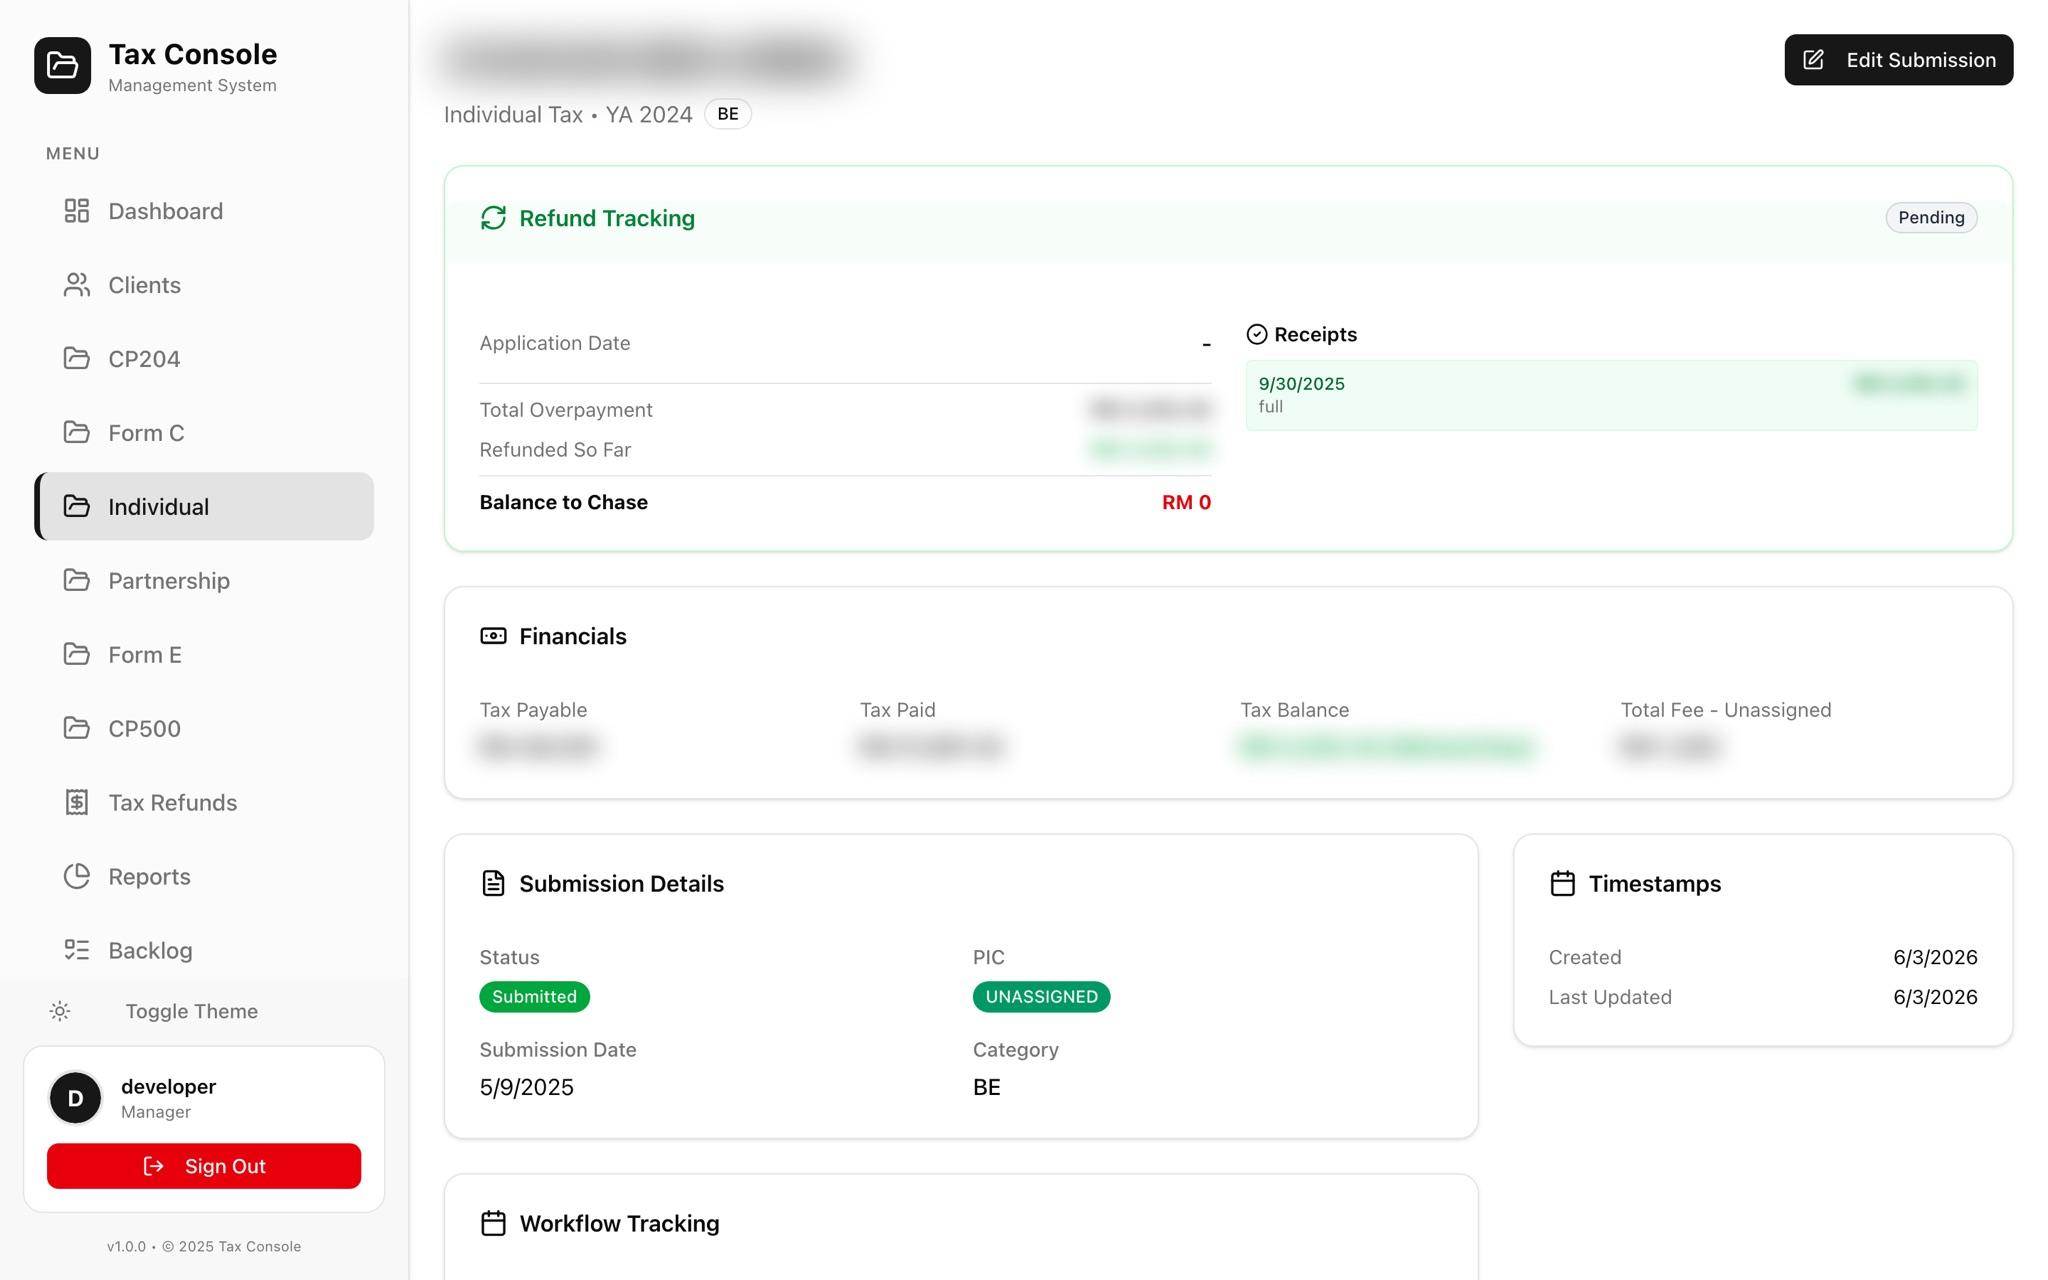Open the Tax Refunds section
The width and height of the screenshot is (2048, 1280).
[x=204, y=802]
